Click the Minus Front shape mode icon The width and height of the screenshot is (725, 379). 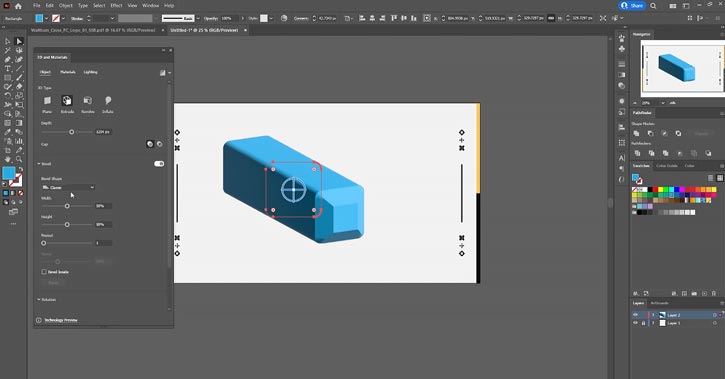[651, 133]
